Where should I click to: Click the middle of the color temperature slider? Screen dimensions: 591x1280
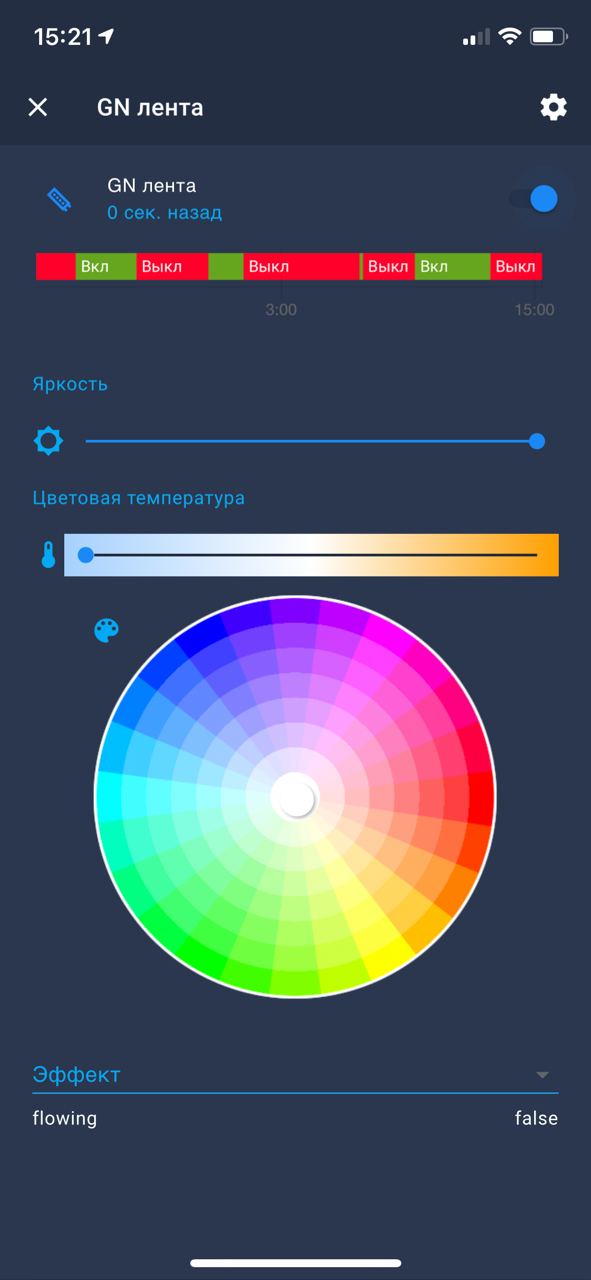pos(311,555)
